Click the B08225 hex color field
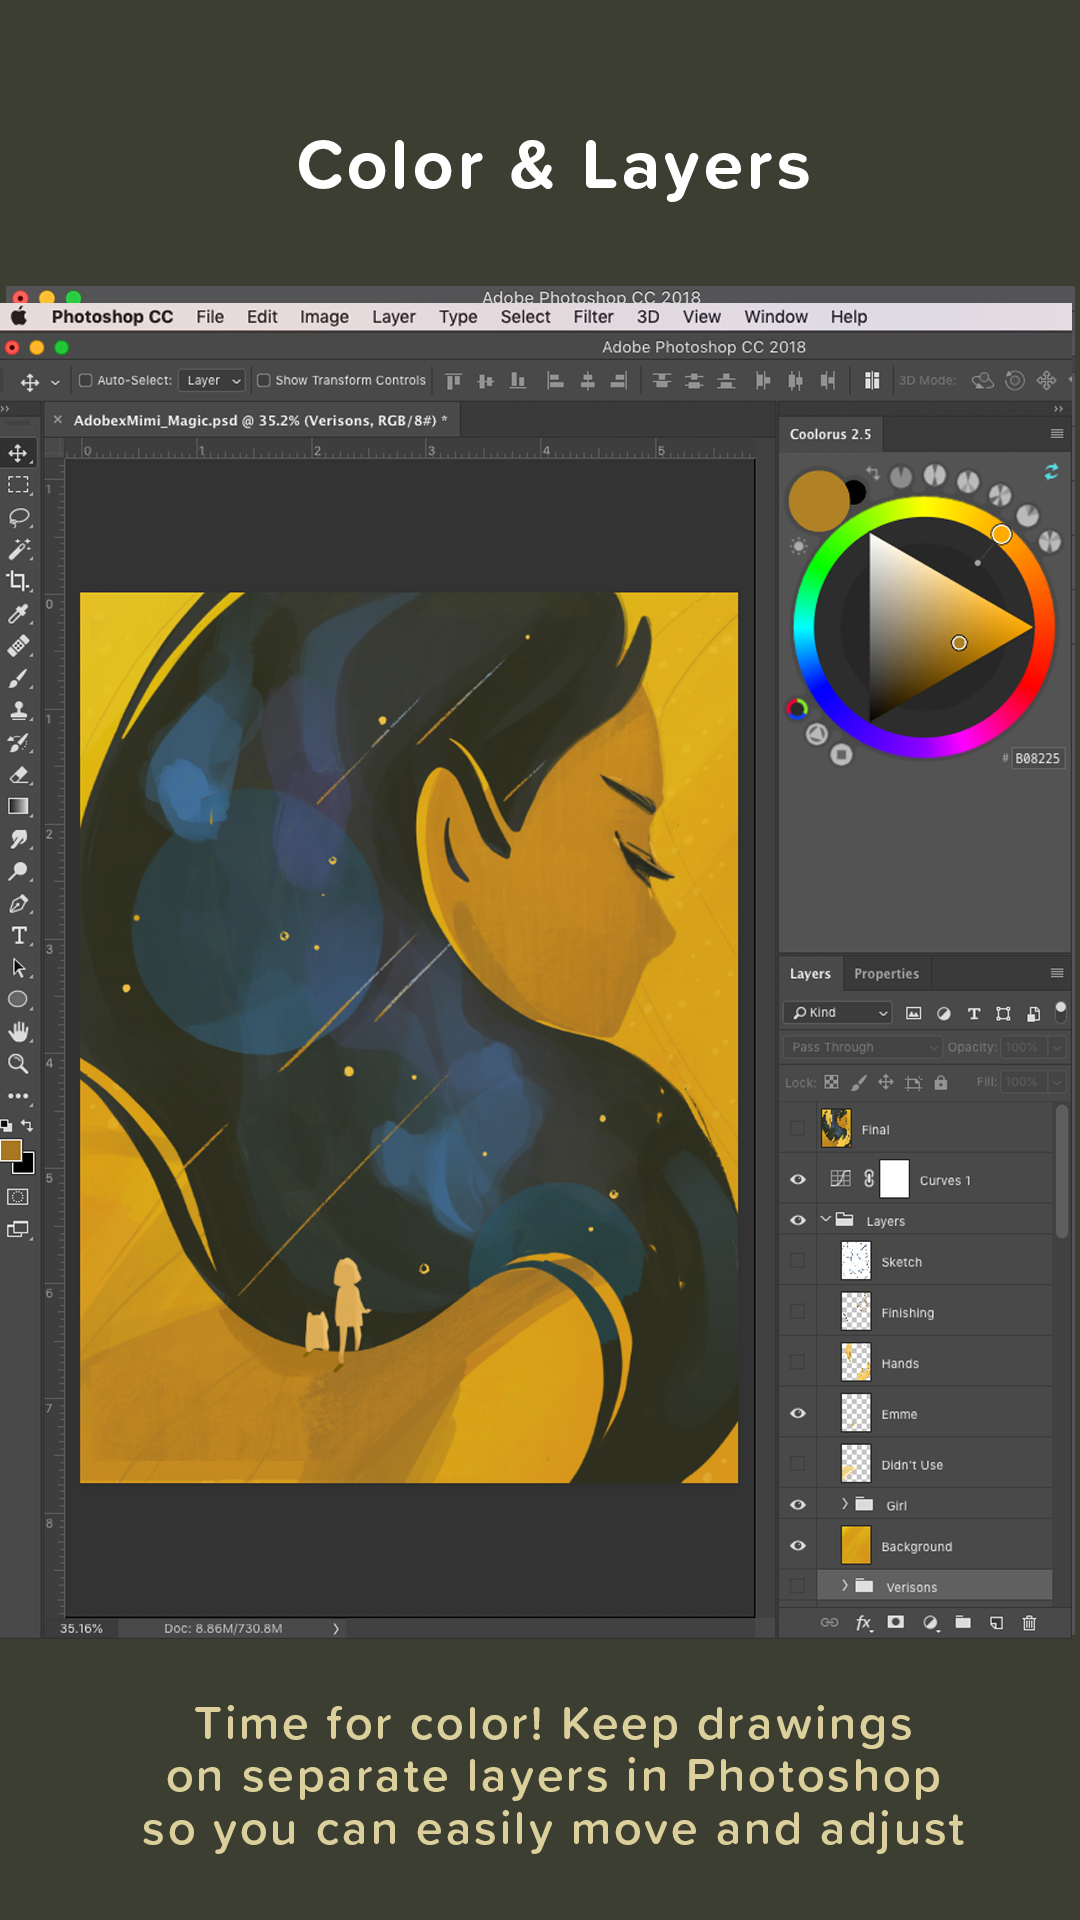The image size is (1080, 1920). click(x=1037, y=758)
